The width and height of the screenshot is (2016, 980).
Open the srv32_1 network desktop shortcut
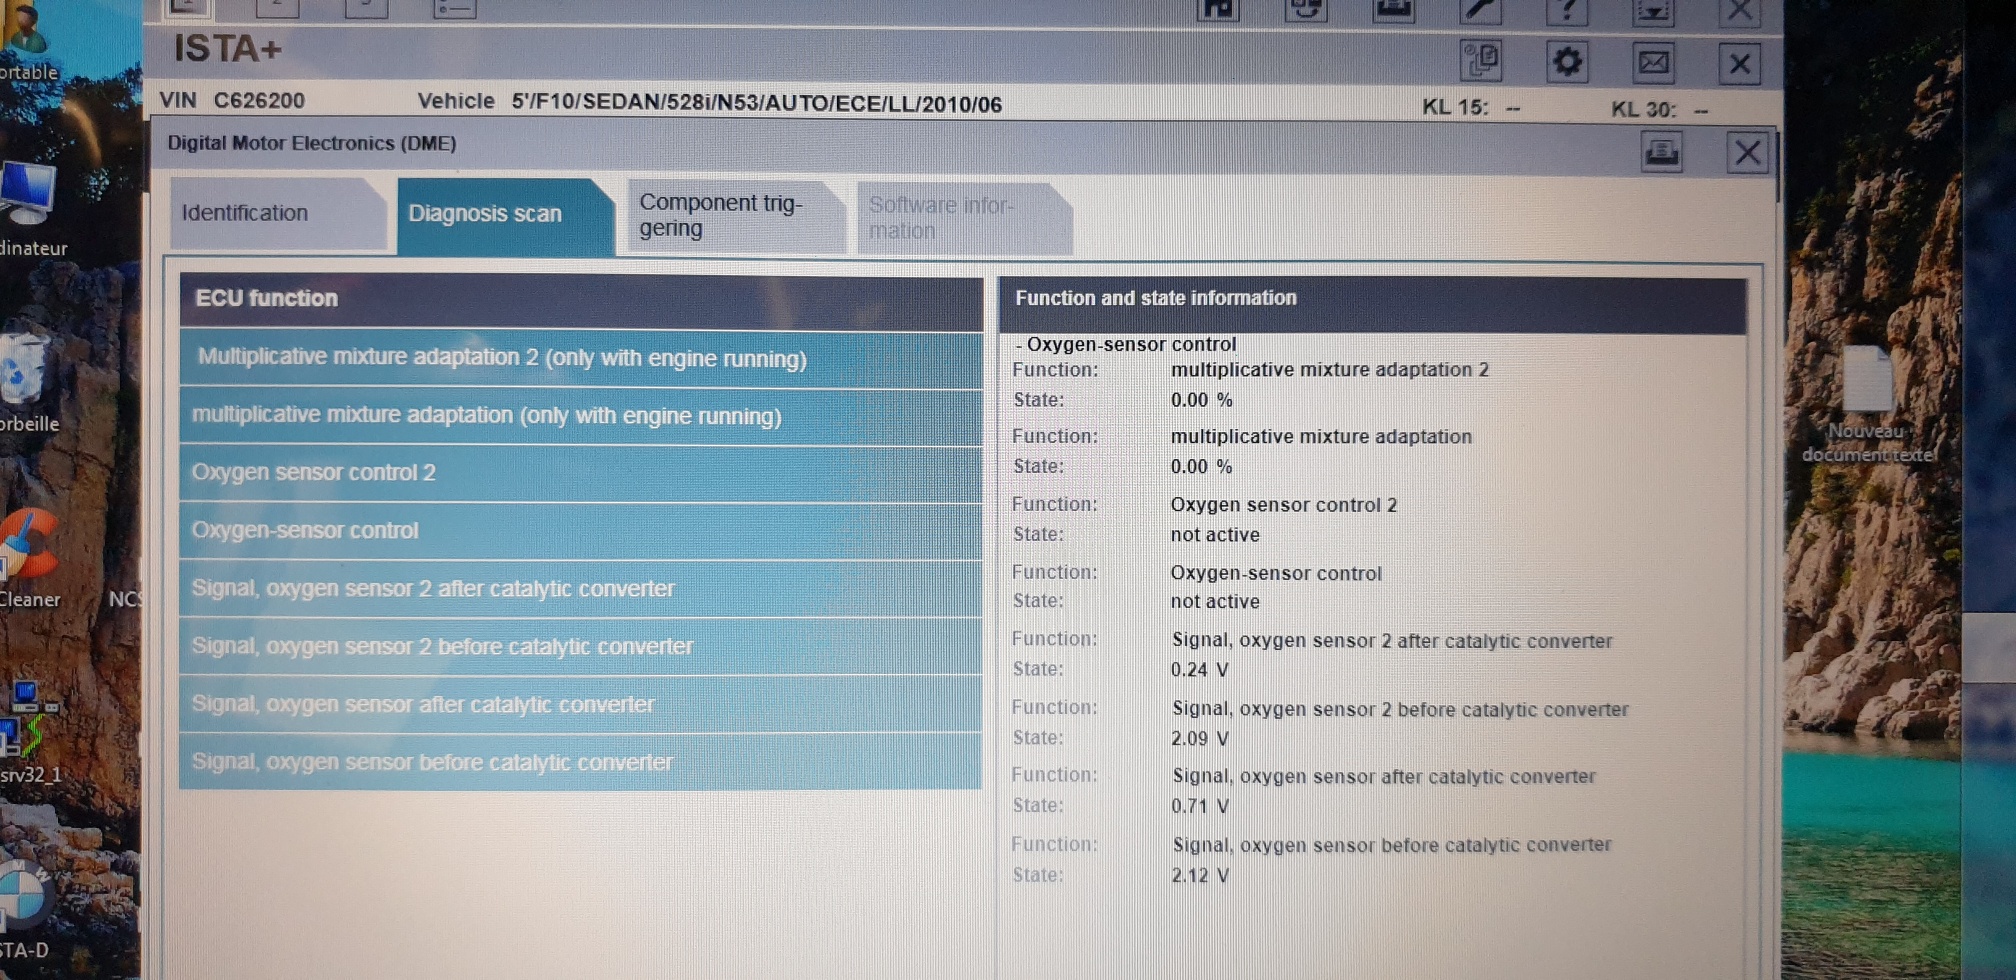(x=28, y=732)
